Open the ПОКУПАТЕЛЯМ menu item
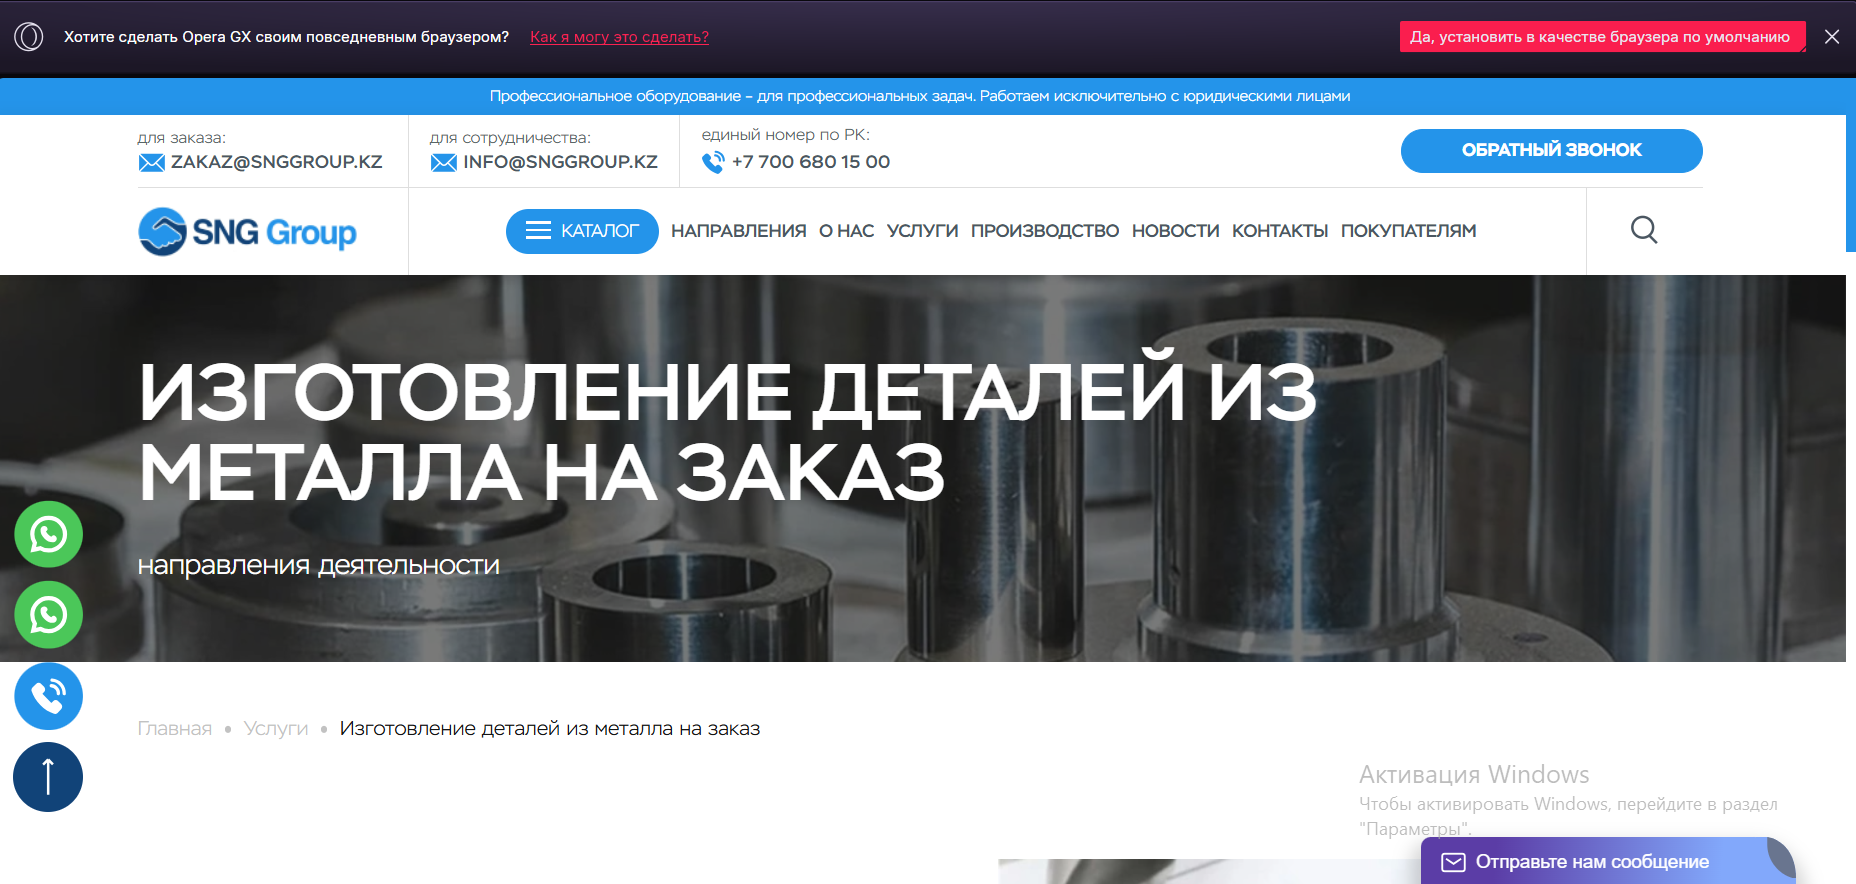This screenshot has height=884, width=1856. pos(1408,231)
